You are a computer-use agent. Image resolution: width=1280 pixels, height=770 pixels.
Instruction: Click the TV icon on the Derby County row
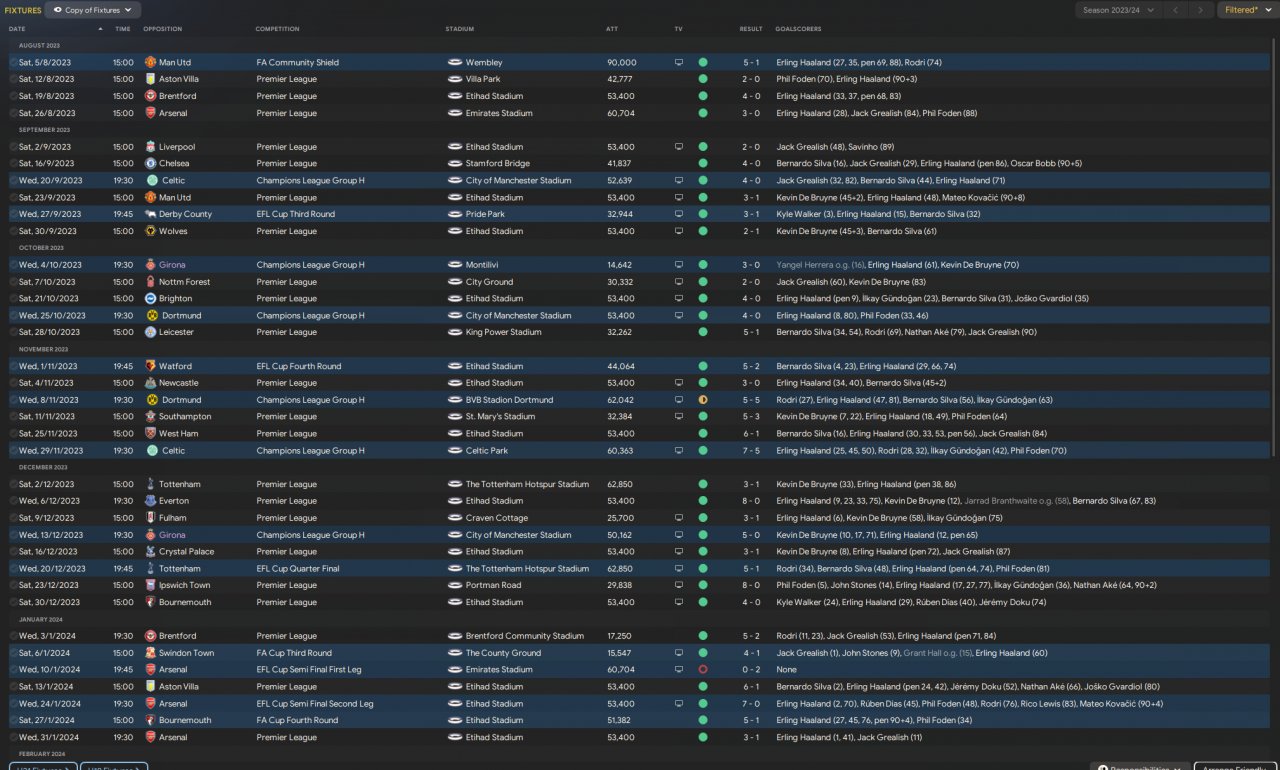point(679,214)
